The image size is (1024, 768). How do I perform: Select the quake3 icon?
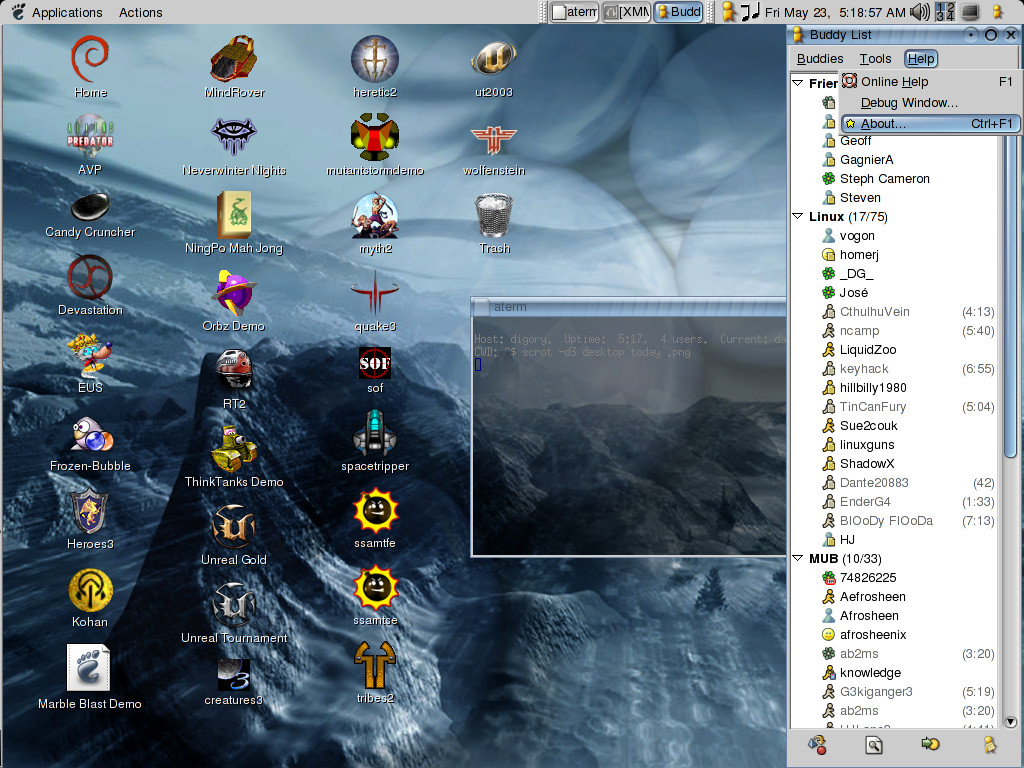[375, 293]
